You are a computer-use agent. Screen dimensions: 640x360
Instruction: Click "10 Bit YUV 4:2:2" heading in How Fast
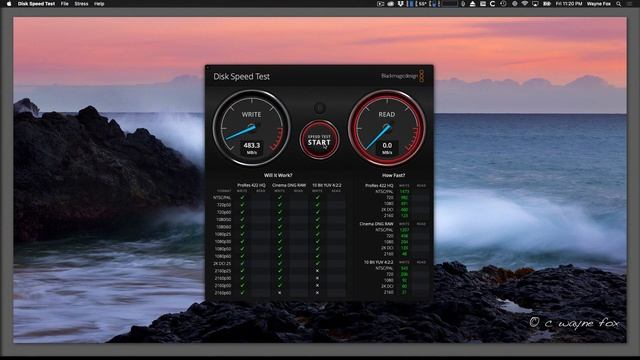click(x=378, y=262)
